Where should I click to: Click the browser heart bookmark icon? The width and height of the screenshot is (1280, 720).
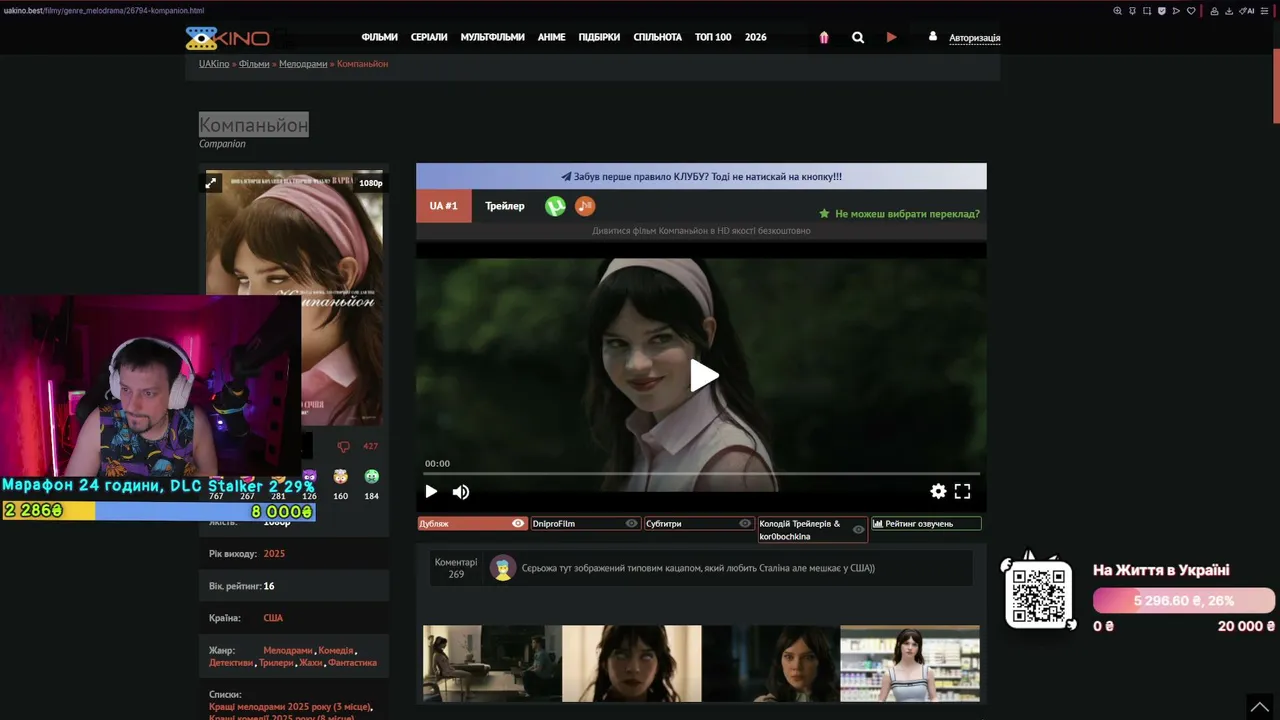1191,11
